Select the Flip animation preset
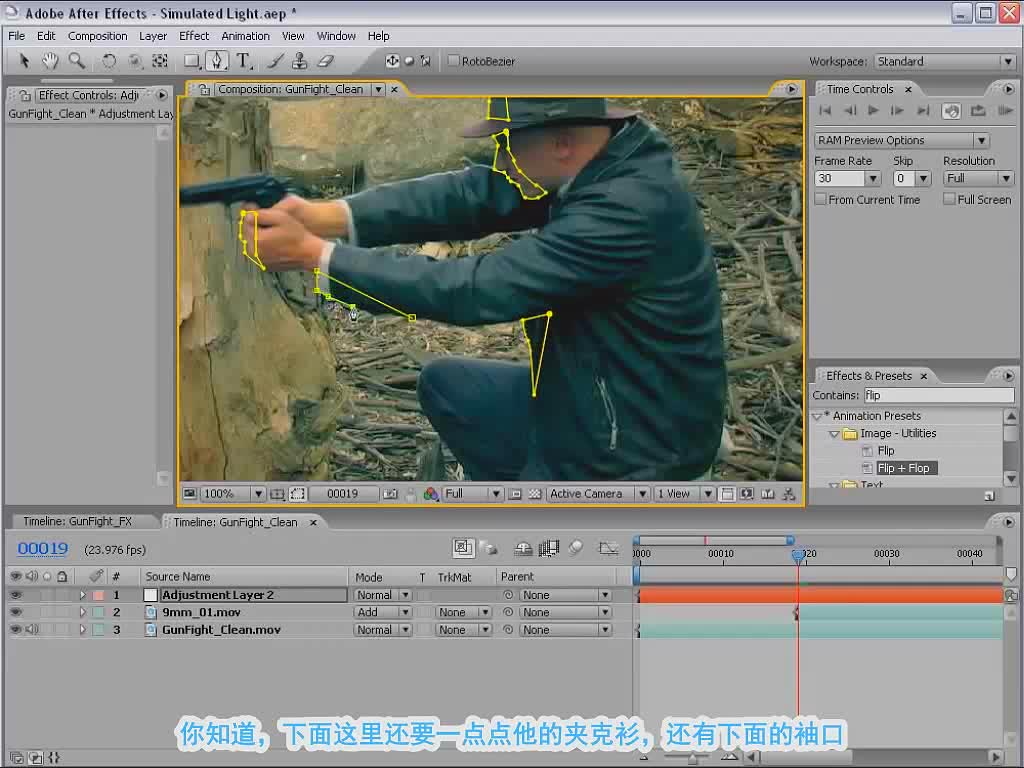 click(886, 451)
